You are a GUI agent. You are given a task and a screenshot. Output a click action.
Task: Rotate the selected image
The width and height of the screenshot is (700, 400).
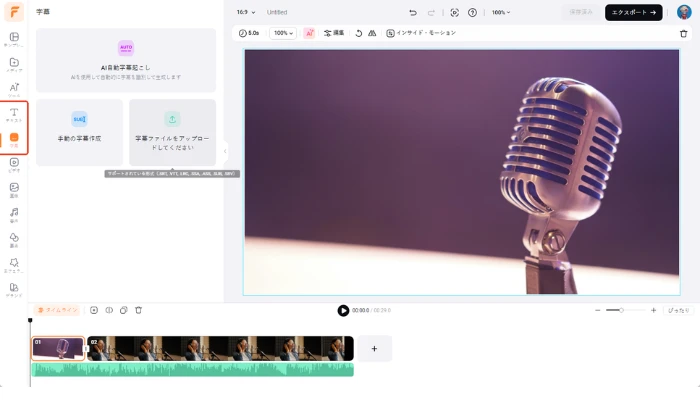point(358,33)
